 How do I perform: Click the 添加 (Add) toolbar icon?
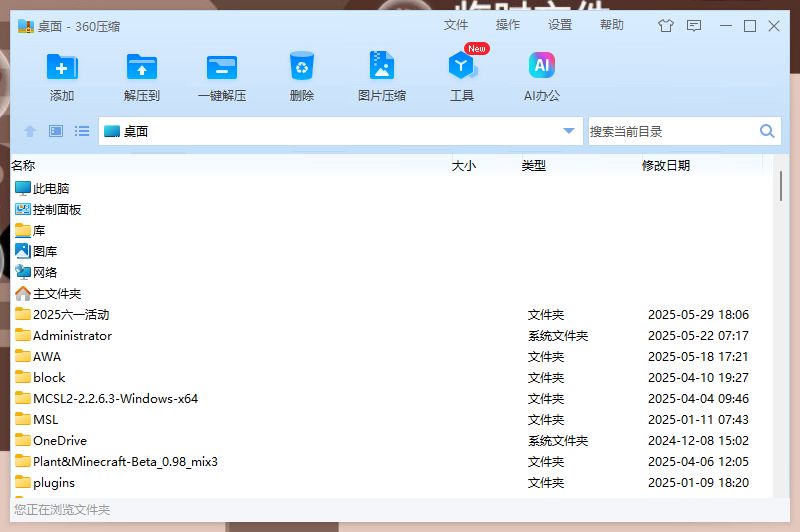62,68
